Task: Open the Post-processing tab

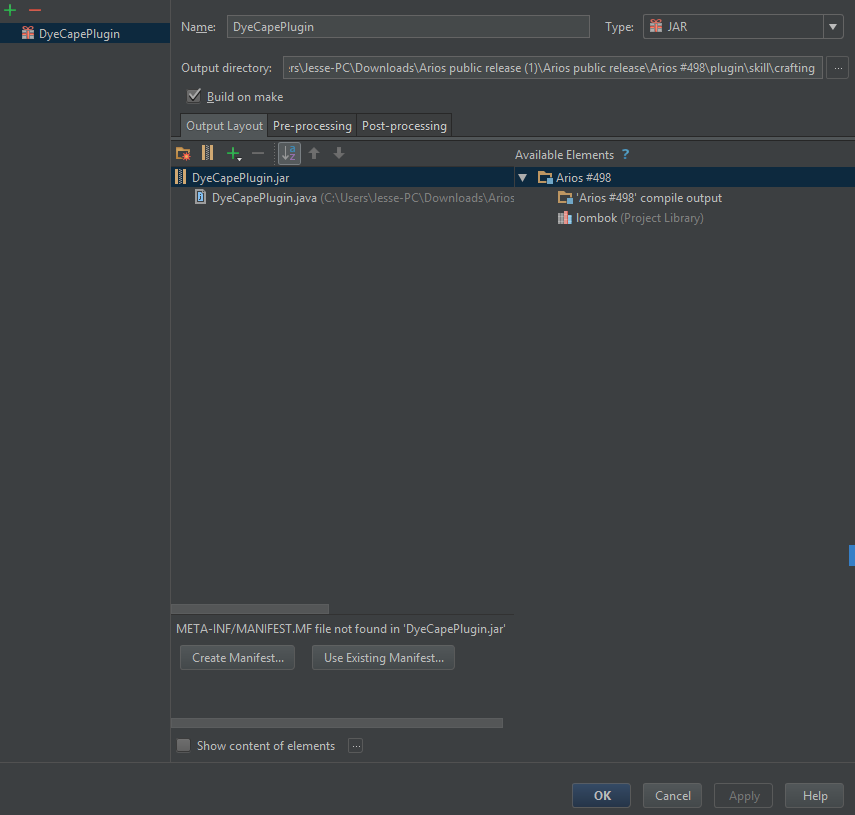Action: [x=404, y=125]
